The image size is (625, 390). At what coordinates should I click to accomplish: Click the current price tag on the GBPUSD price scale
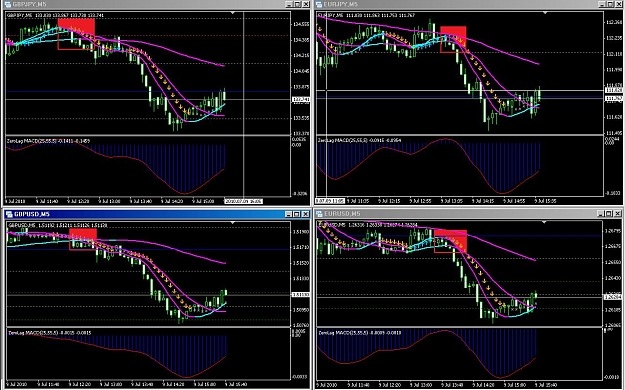pos(301,295)
